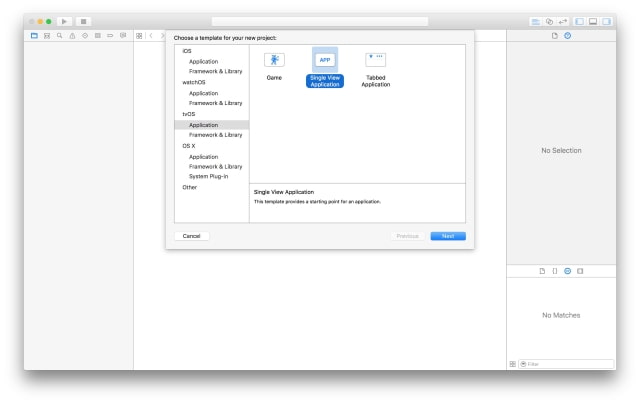Show the Quick Help inspector
This screenshot has width=640, height=404.
click(x=568, y=36)
